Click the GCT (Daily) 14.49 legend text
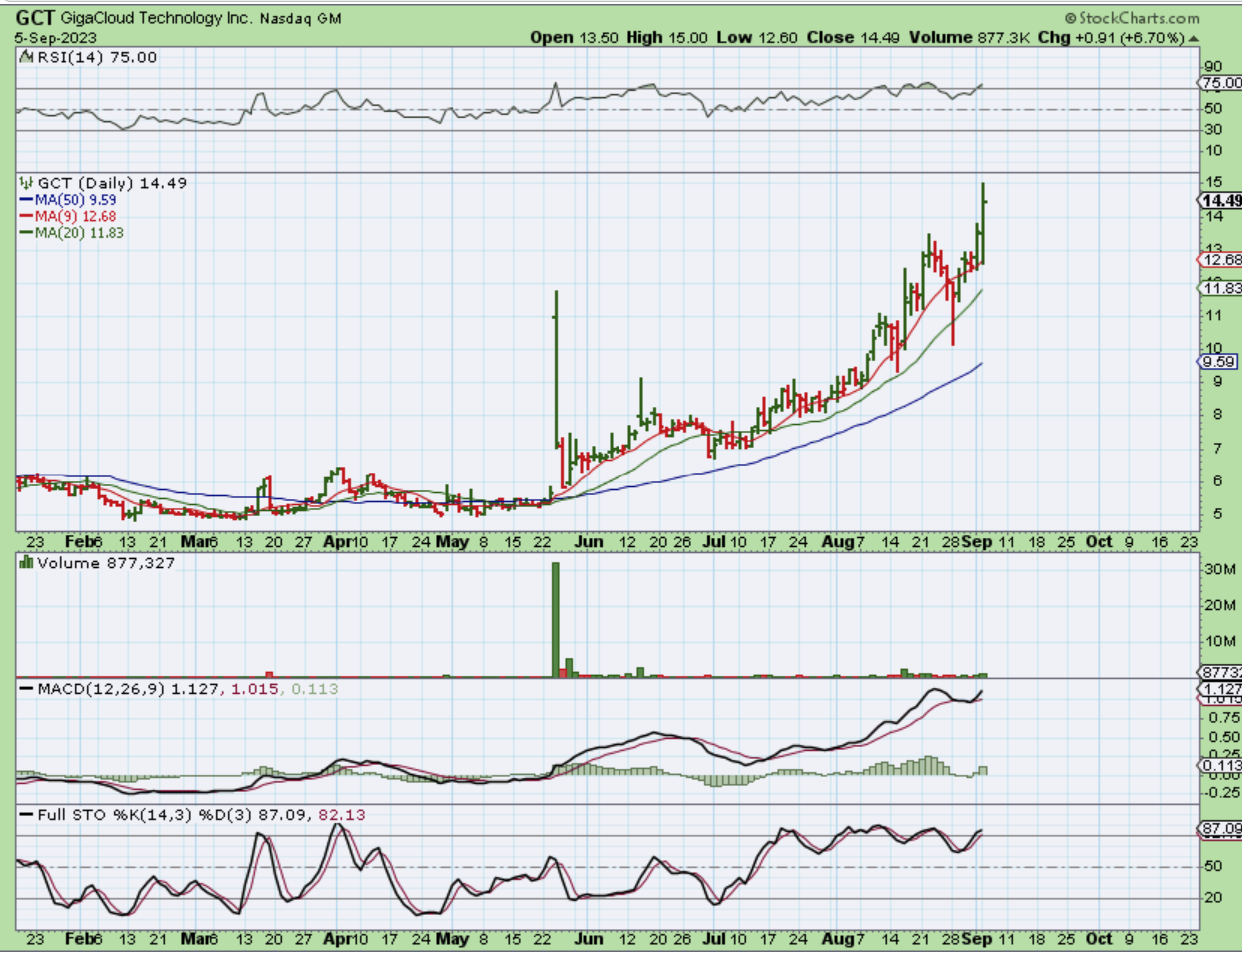1242x954 pixels. point(112,183)
